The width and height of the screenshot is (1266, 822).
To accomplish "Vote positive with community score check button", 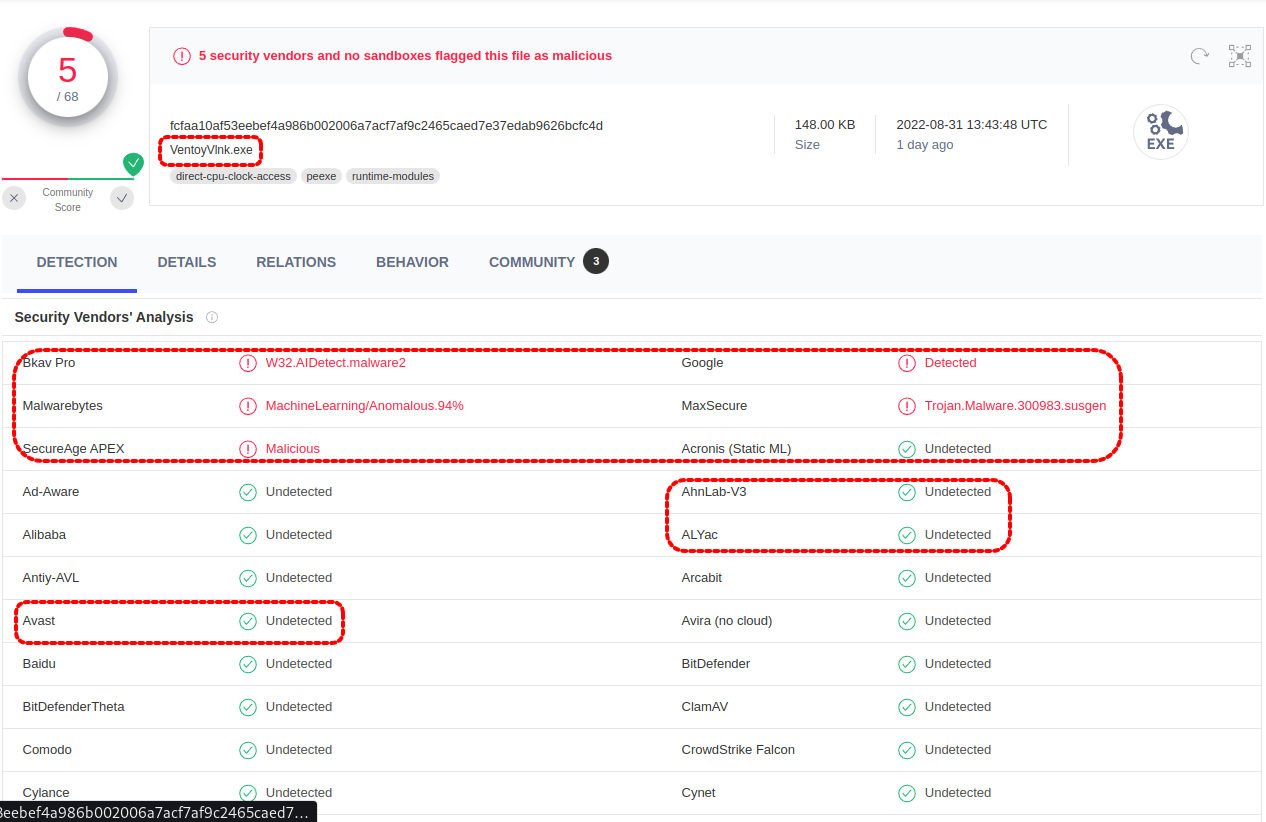I will (x=122, y=198).
